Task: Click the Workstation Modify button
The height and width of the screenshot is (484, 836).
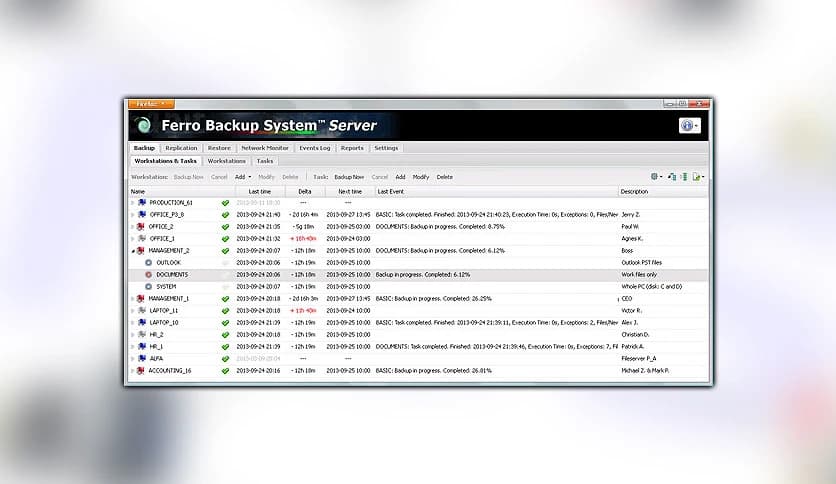Action: pyautogui.click(x=266, y=177)
